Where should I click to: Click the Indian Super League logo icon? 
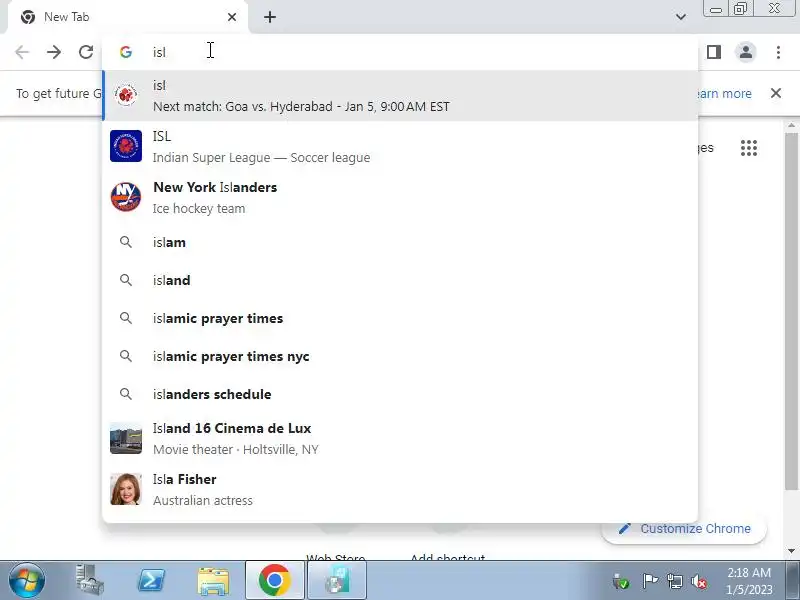point(126,146)
